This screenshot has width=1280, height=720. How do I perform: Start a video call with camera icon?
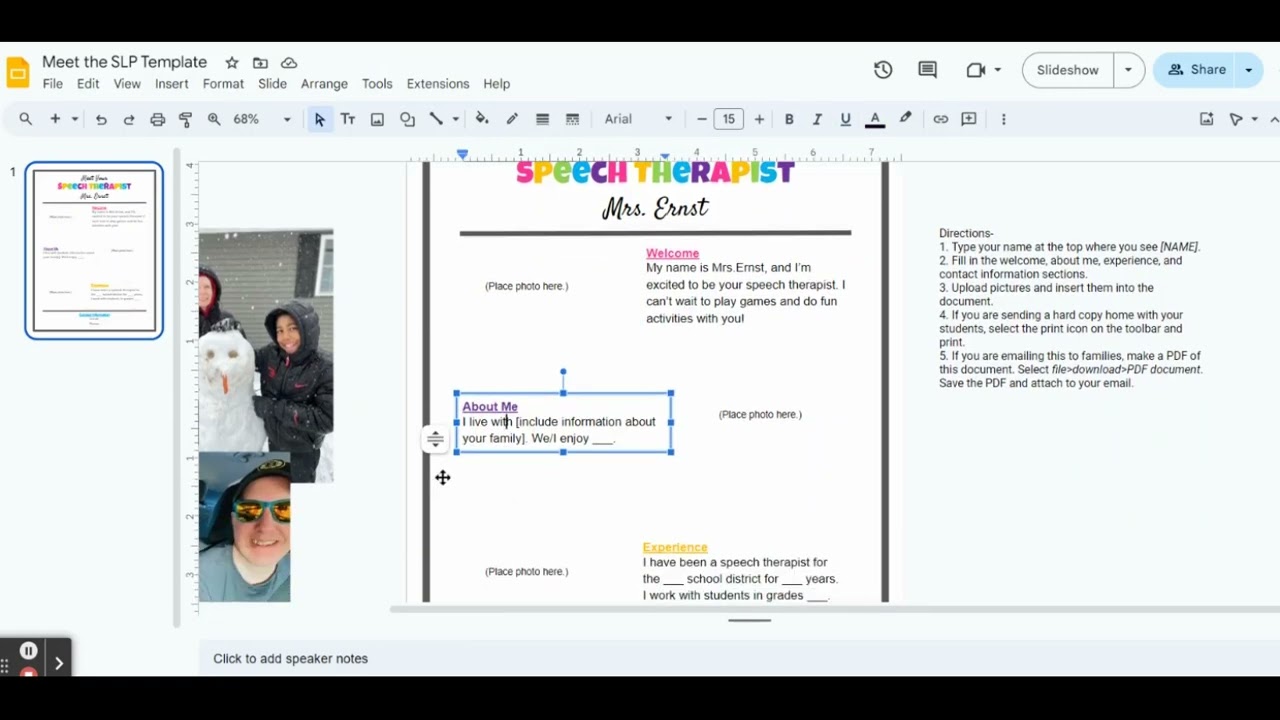976,70
